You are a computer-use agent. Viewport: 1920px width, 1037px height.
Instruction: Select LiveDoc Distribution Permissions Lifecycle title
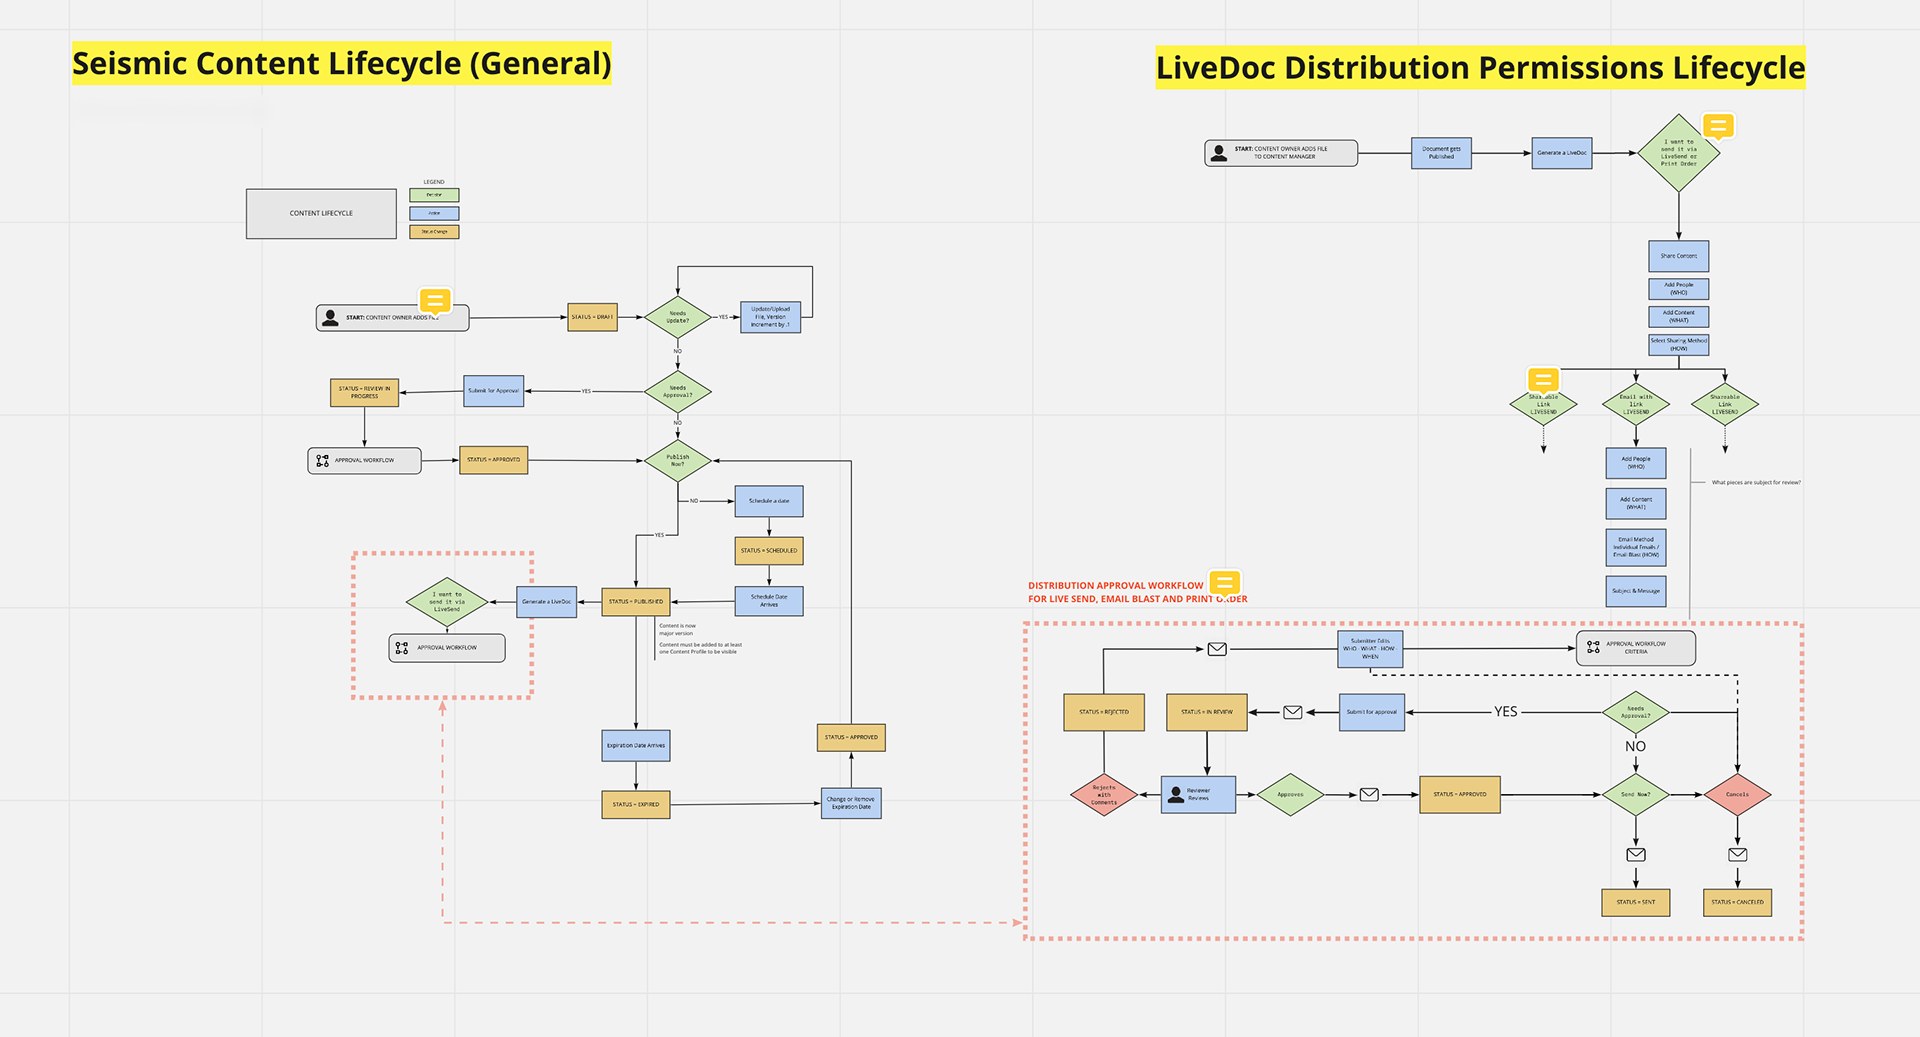point(1480,67)
